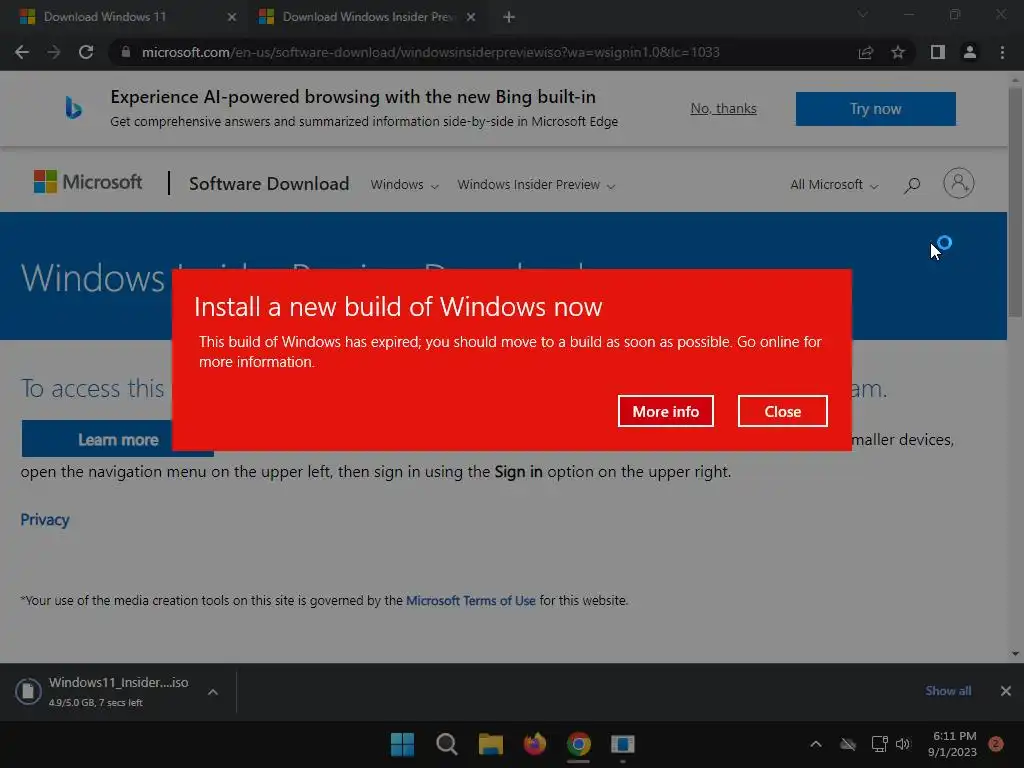This screenshot has width=1024, height=768.
Task: Close the Download Windows 11 tab
Action: click(x=232, y=17)
